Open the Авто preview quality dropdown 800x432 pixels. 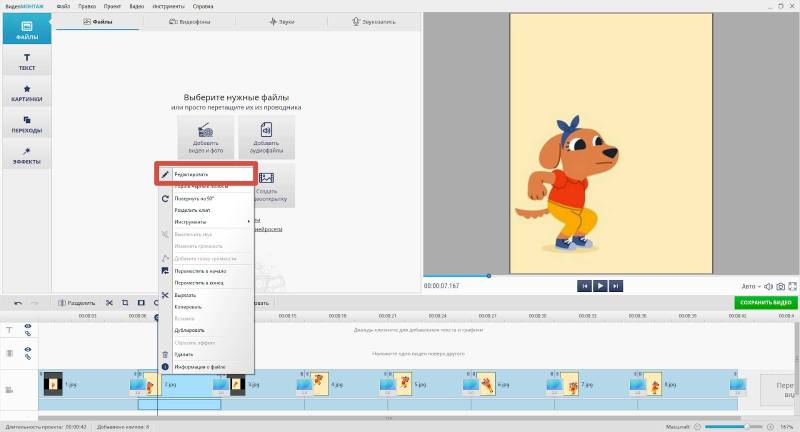[x=751, y=287]
